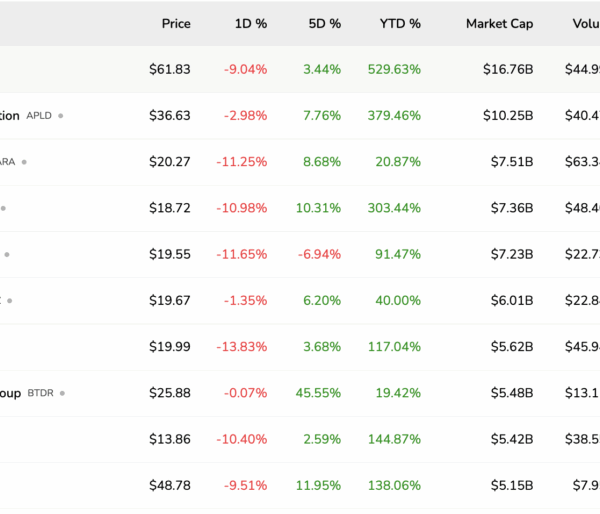This screenshot has width=600, height=514.
Task: Sort by the YTD % column header
Action: point(400,23)
